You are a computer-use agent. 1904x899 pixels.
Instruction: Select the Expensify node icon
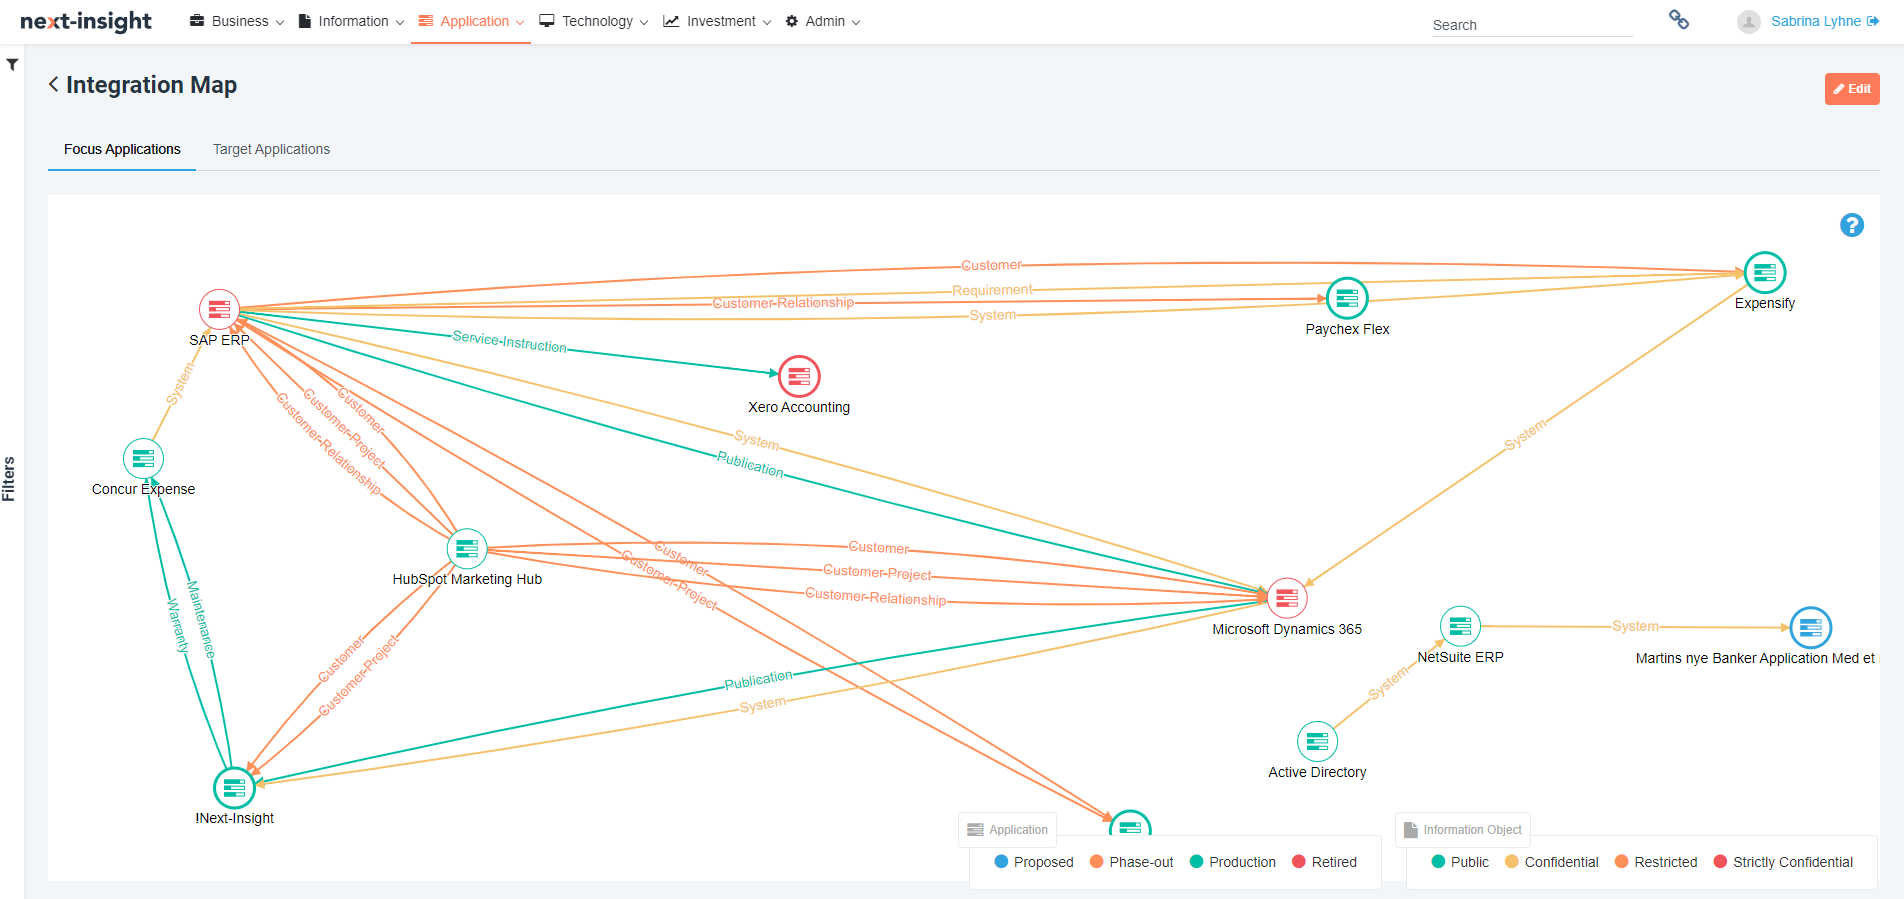click(1765, 273)
